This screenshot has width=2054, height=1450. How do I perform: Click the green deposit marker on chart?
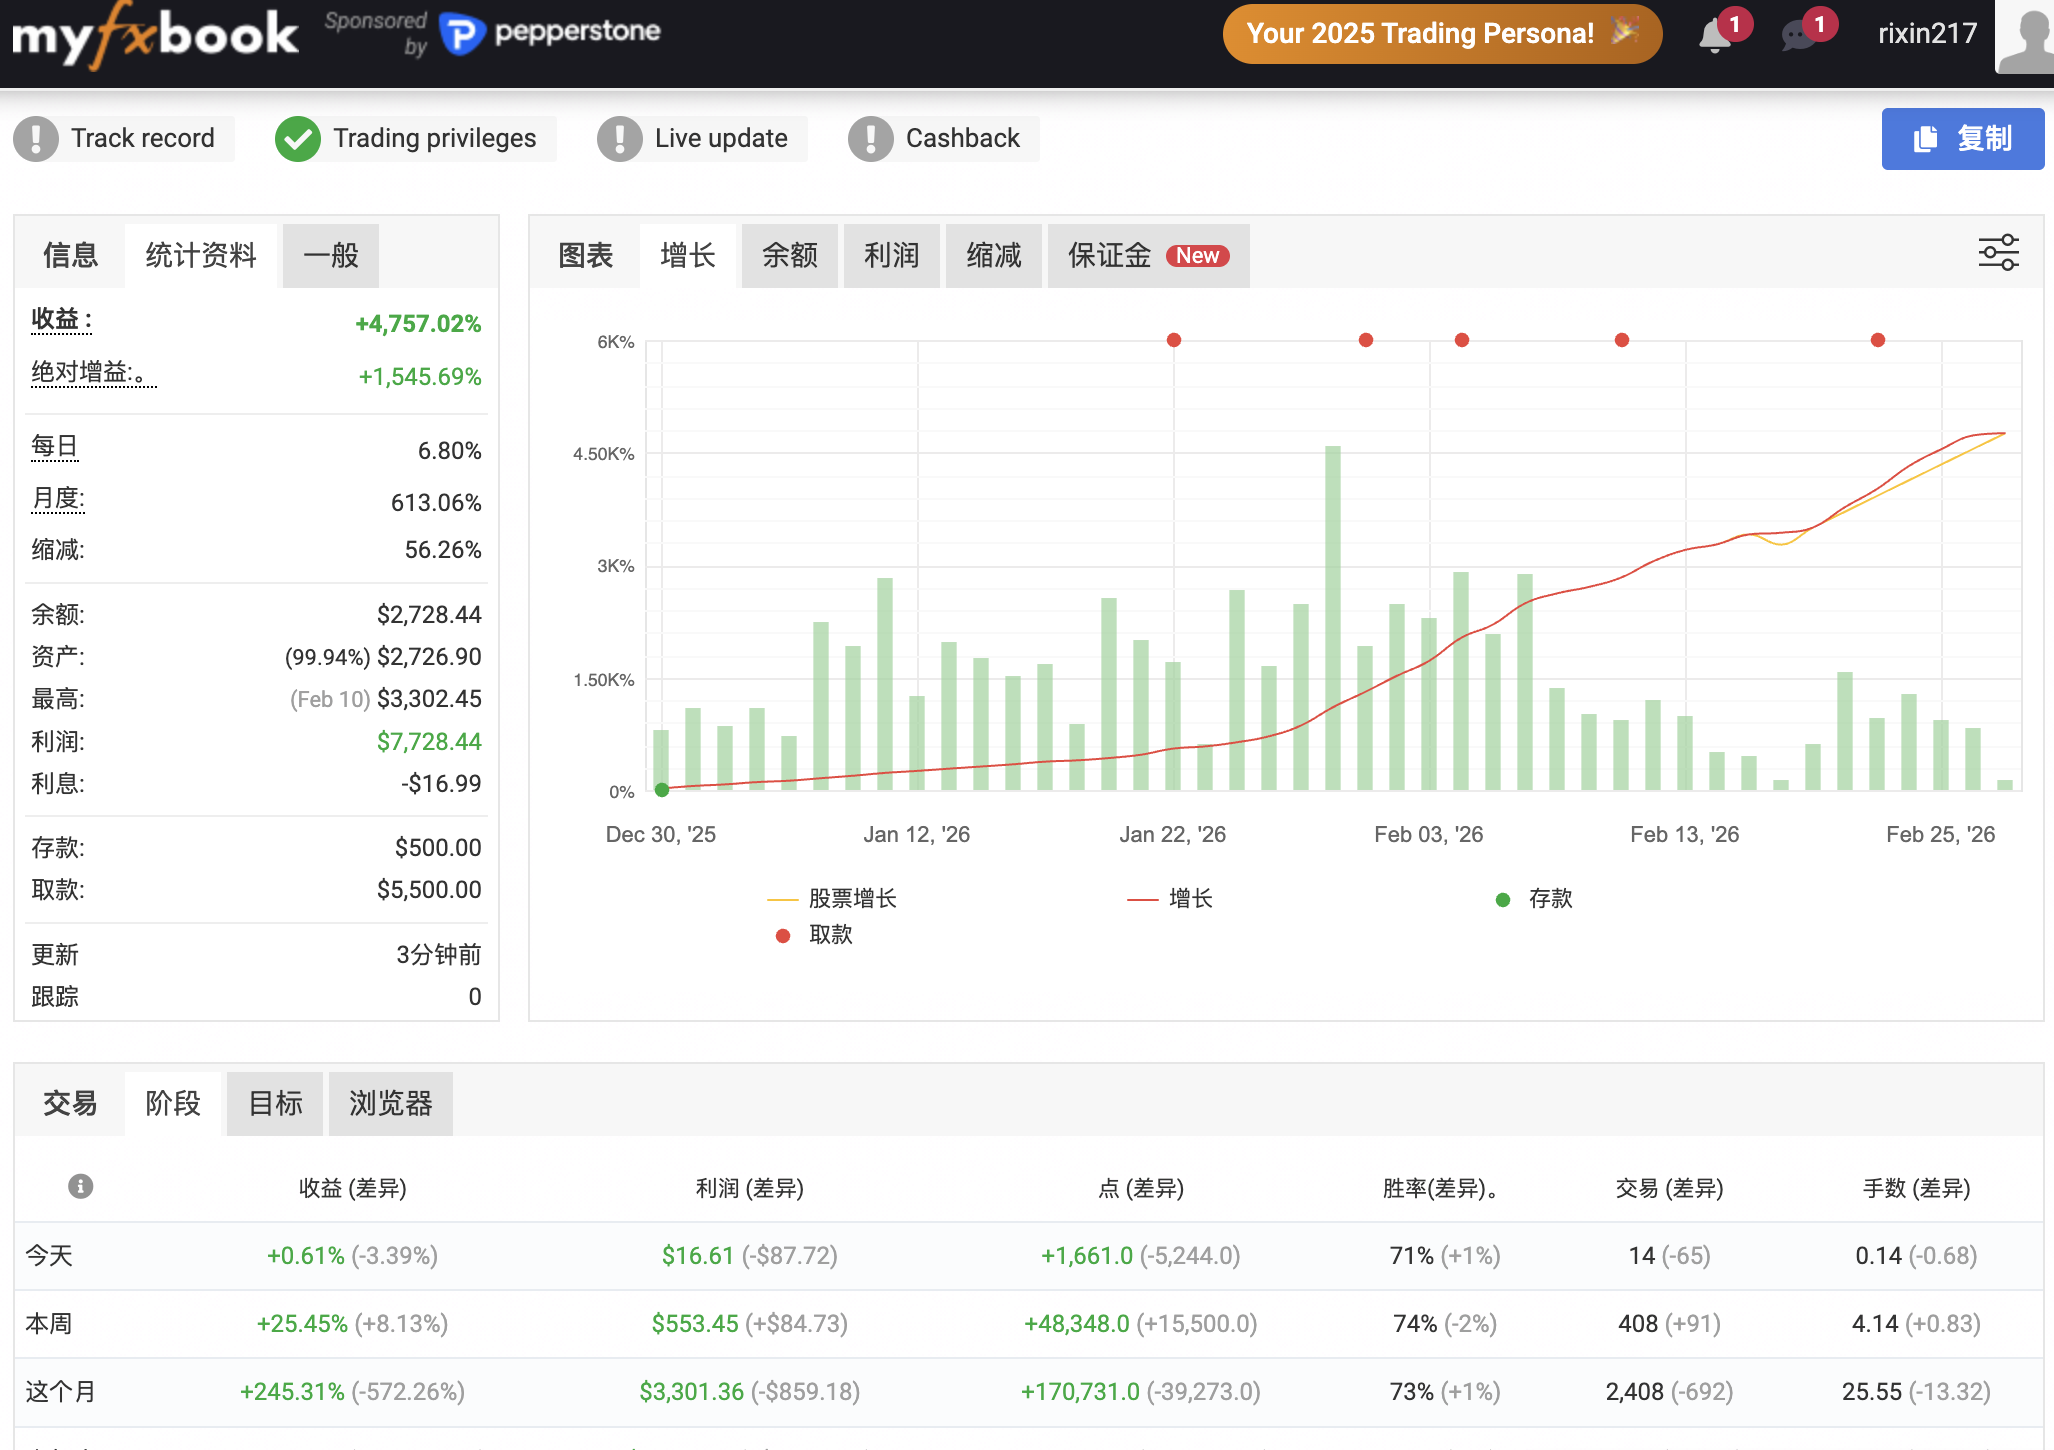[x=662, y=790]
